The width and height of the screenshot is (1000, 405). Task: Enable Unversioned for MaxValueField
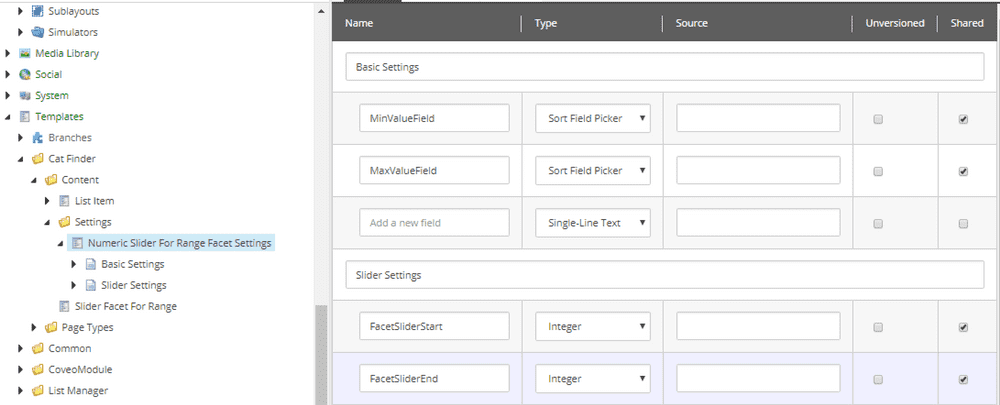878,171
